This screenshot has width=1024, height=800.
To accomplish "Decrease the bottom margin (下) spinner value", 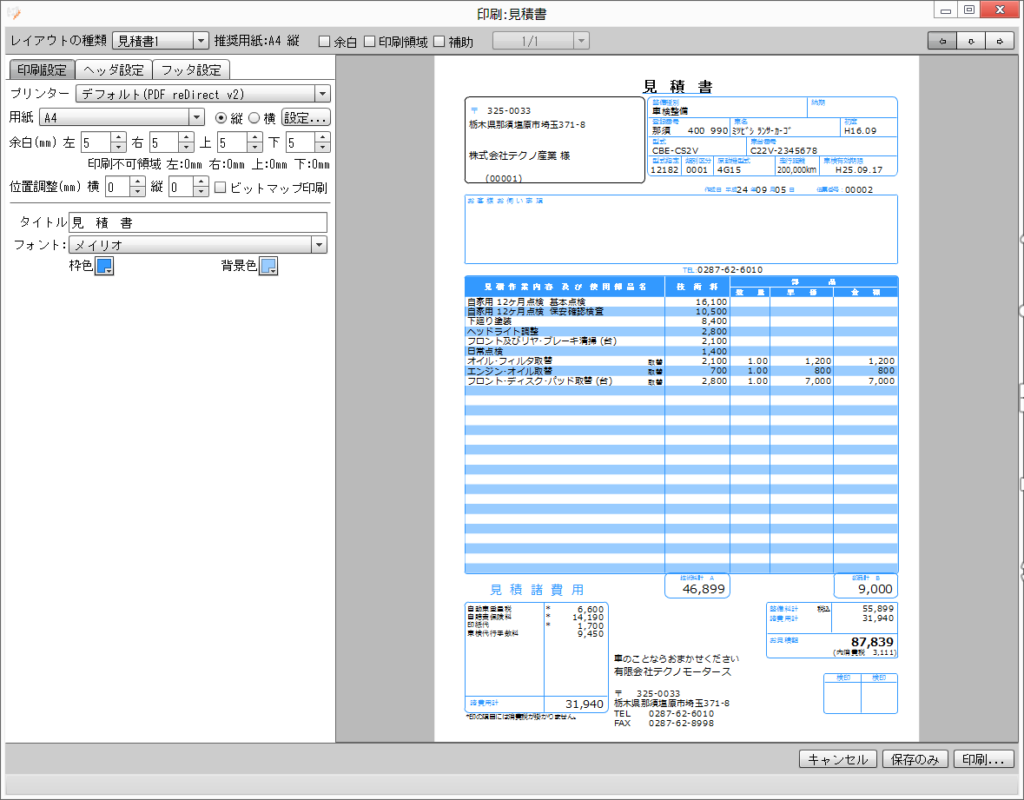I will click(323, 148).
